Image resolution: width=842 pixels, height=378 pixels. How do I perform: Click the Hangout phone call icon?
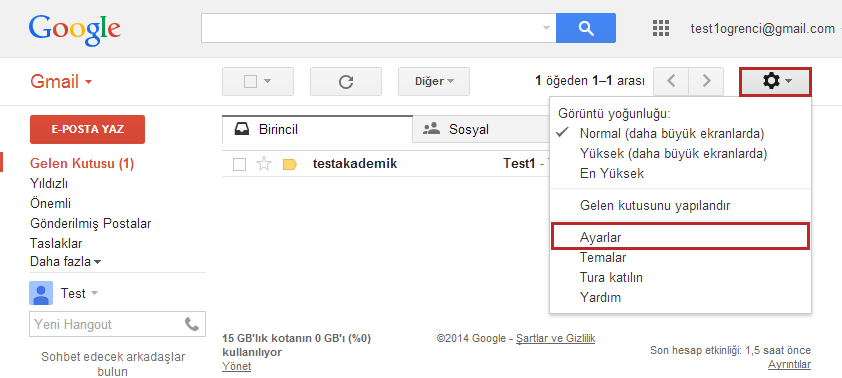(x=192, y=324)
